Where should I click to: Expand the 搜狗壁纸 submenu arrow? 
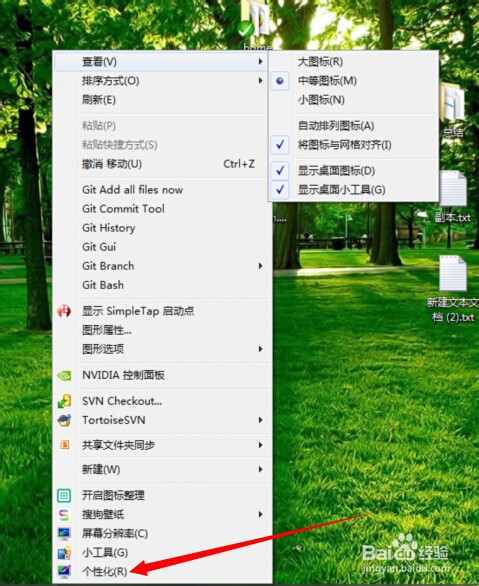(x=260, y=515)
